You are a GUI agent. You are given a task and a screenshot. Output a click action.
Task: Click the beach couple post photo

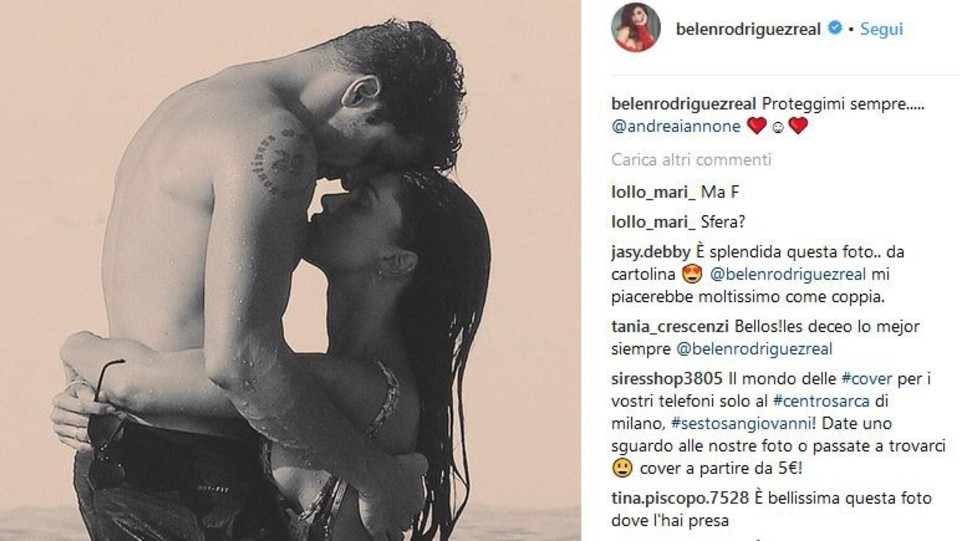pos(290,270)
